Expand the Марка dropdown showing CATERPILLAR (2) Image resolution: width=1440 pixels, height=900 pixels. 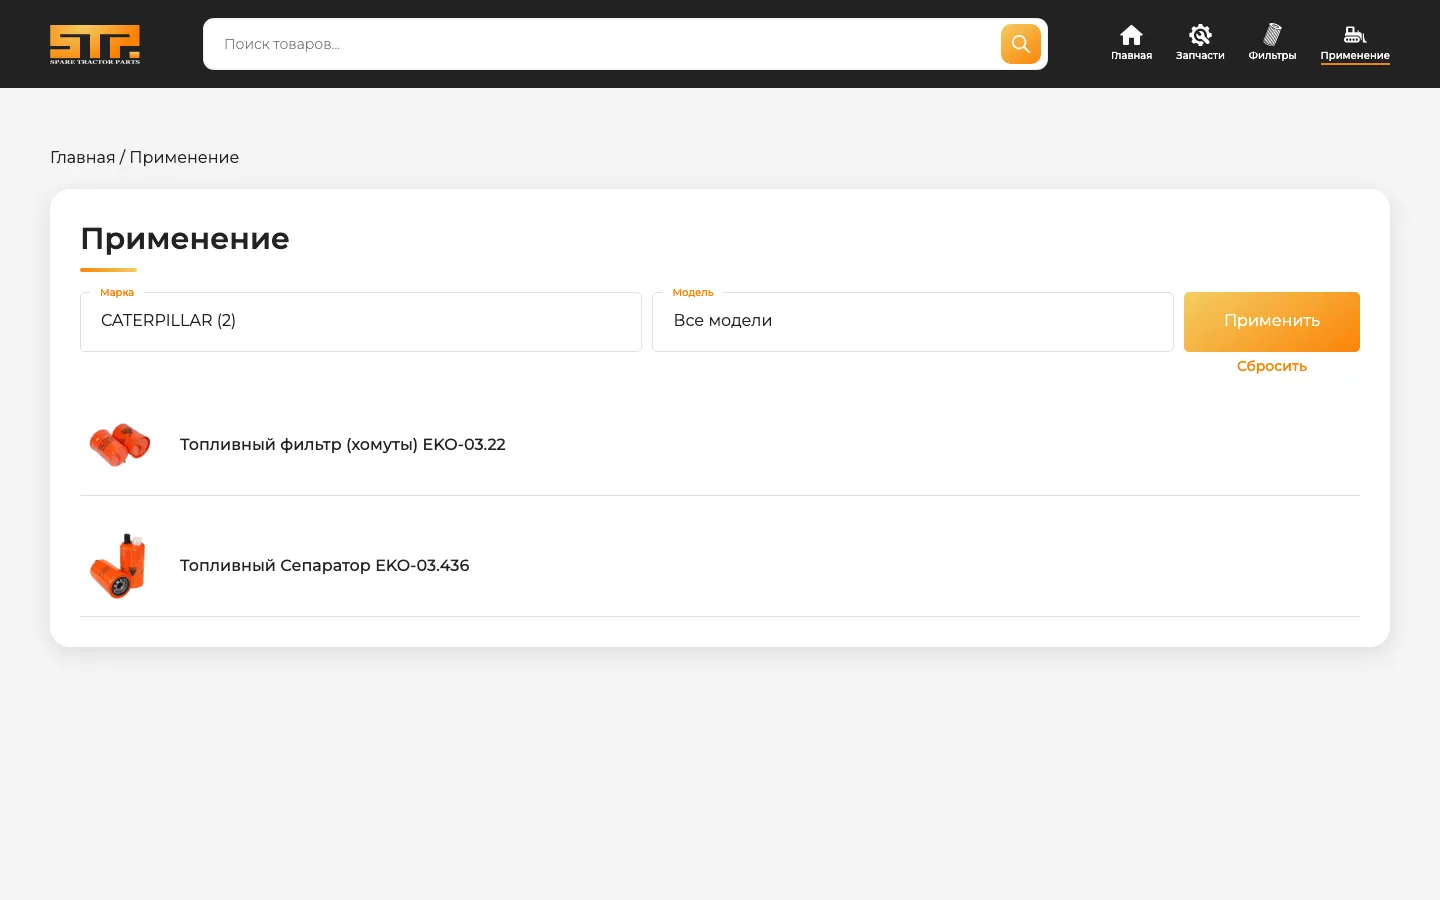[x=361, y=321]
